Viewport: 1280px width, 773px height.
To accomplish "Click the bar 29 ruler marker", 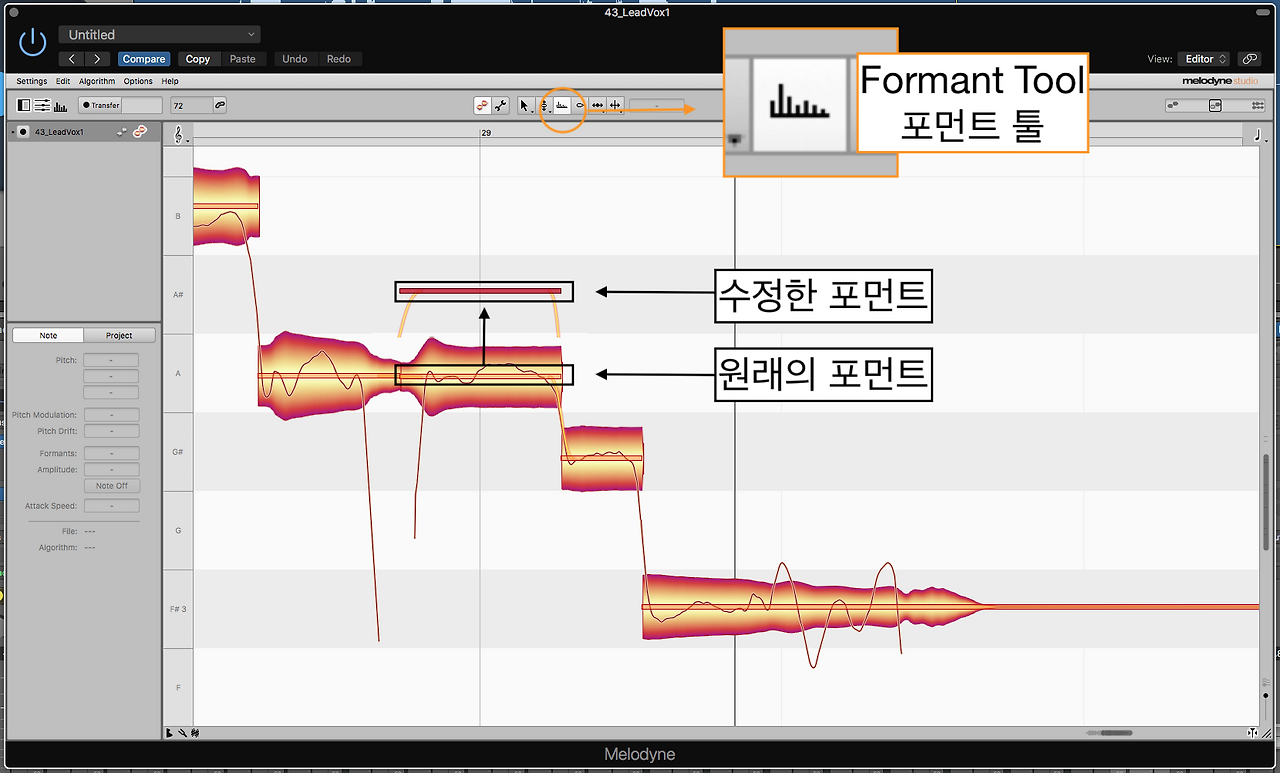I will tap(486, 133).
